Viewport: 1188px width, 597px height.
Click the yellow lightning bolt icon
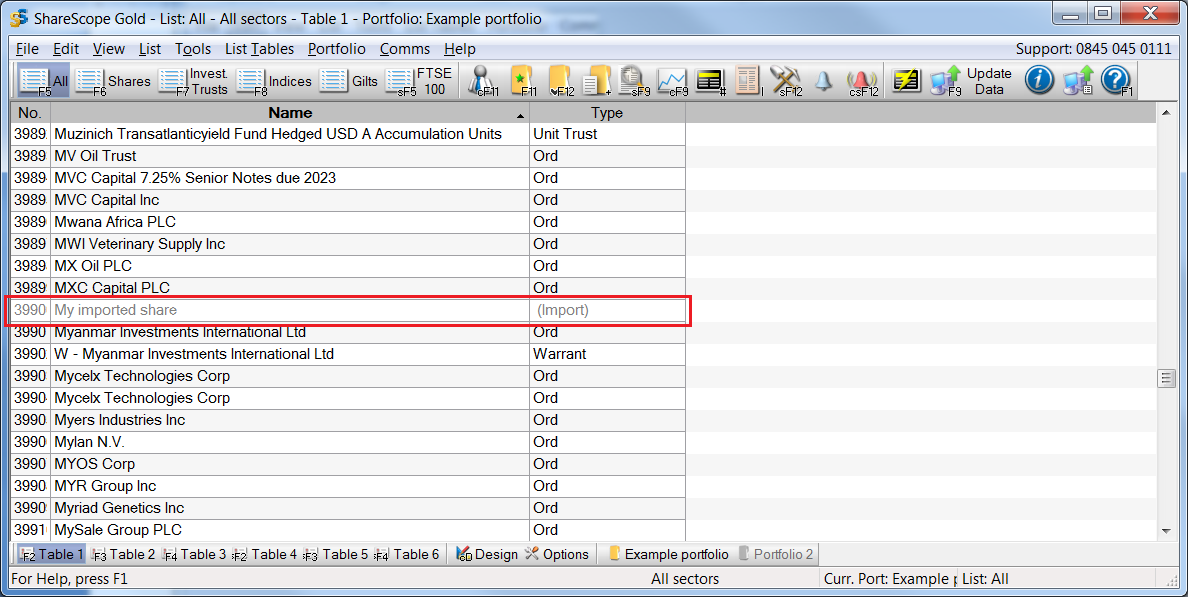[906, 81]
